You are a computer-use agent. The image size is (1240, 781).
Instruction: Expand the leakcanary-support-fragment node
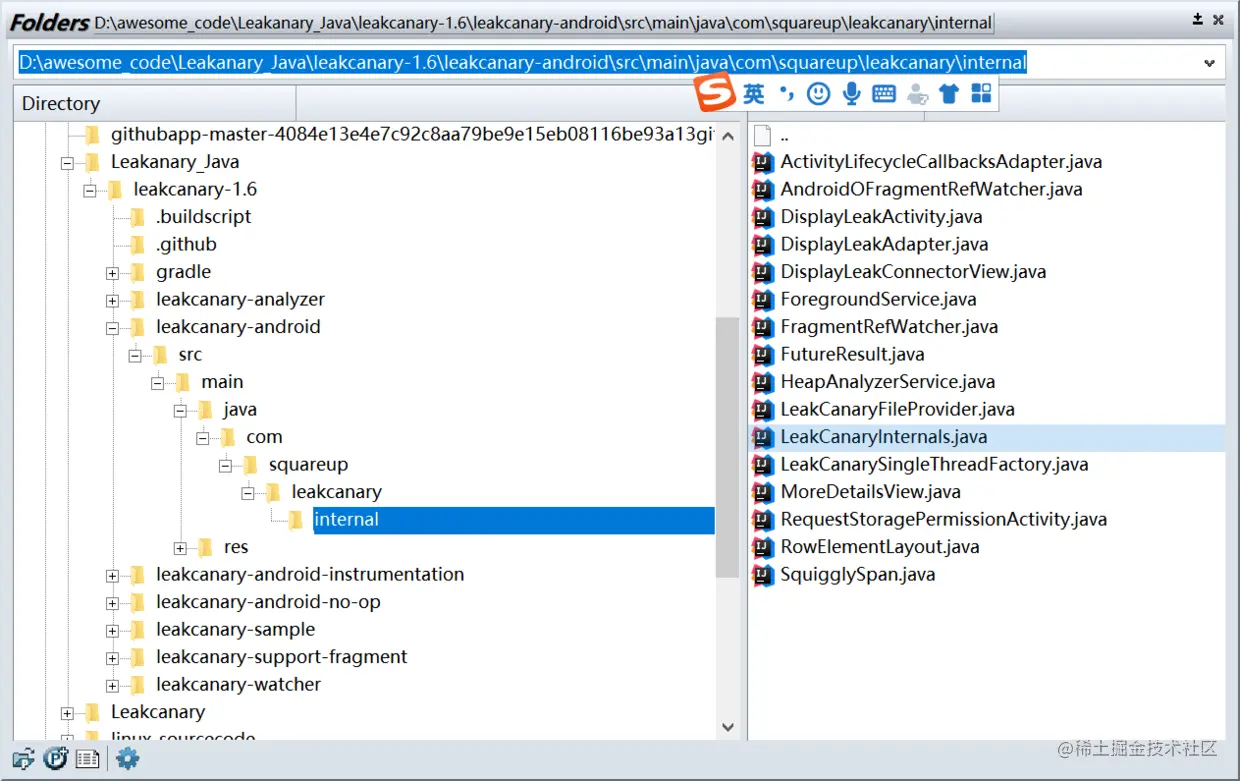click(112, 658)
